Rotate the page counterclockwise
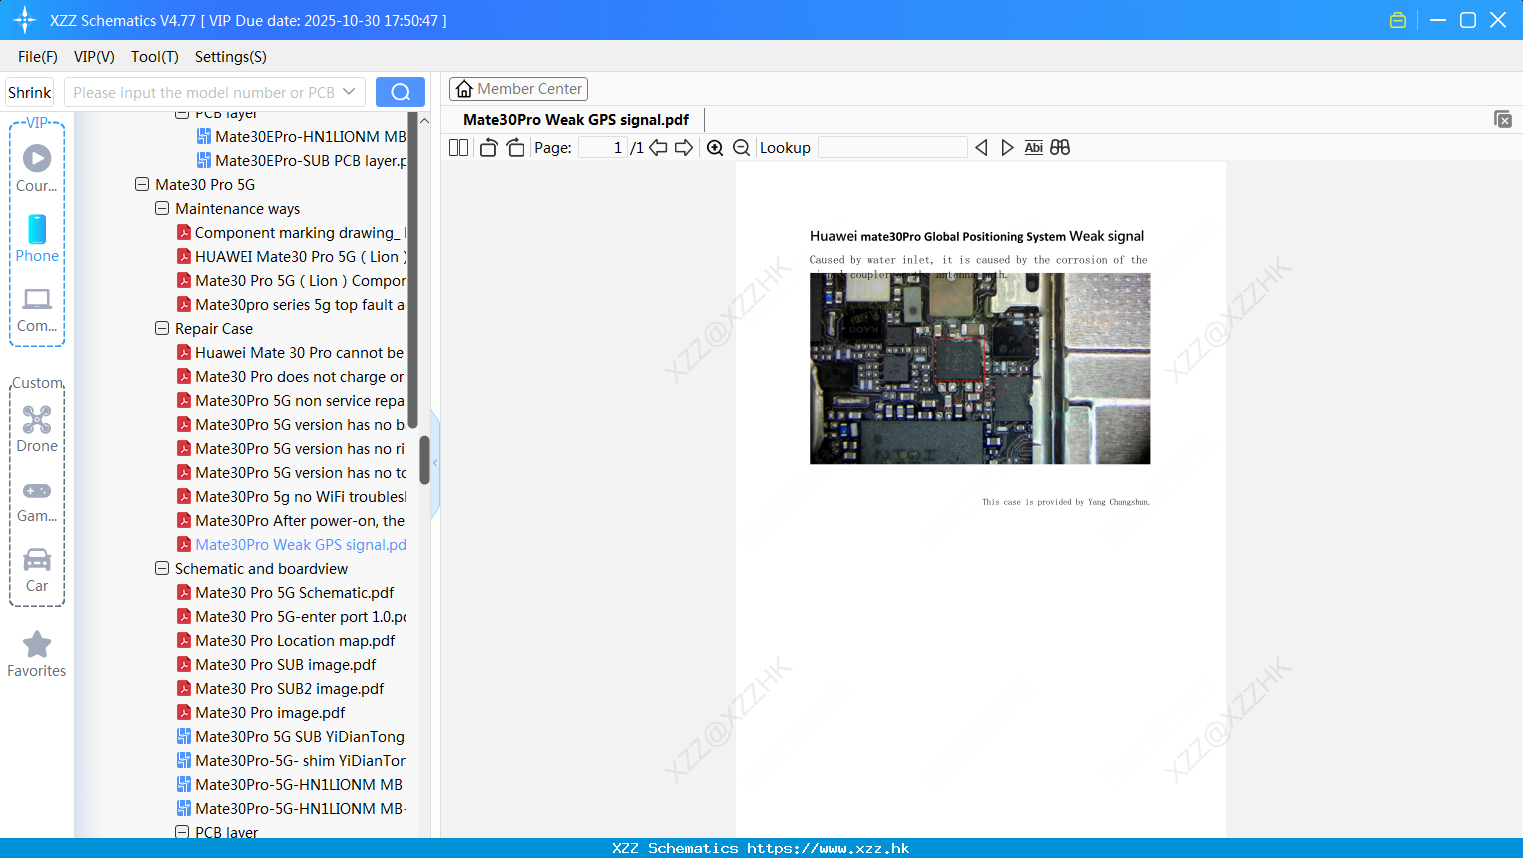Viewport: 1523px width, 858px height. (x=488, y=148)
